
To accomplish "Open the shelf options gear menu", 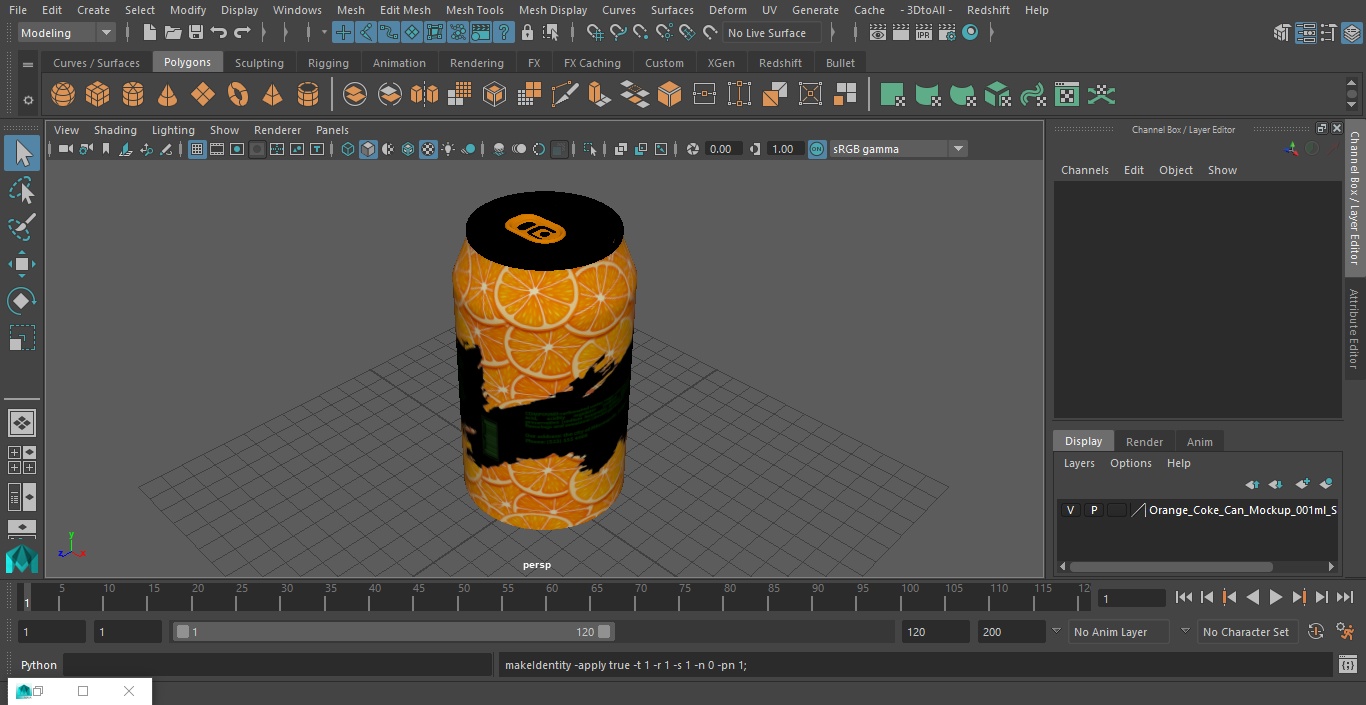I will pos(28,99).
